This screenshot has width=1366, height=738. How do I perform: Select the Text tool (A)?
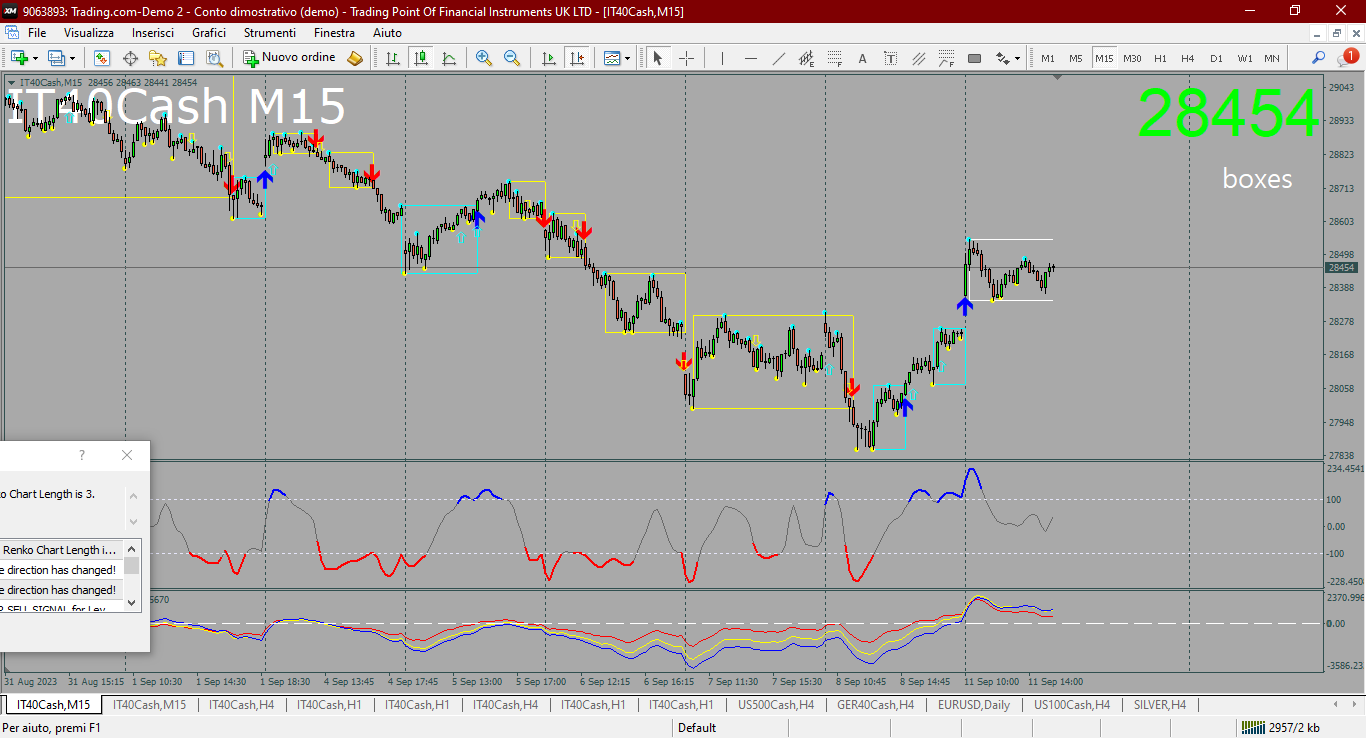click(862, 58)
